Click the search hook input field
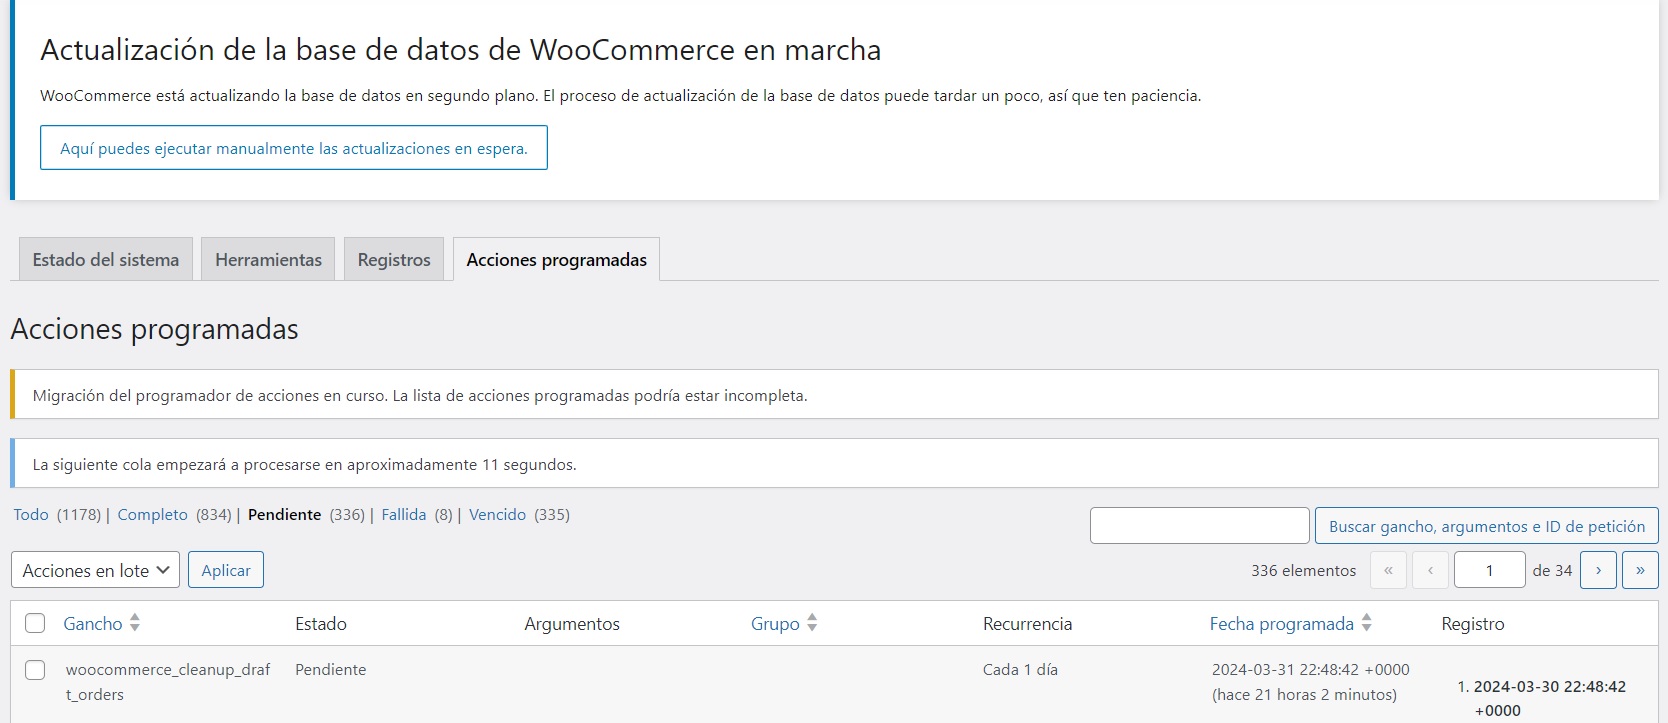This screenshot has width=1668, height=723. pos(1199,526)
